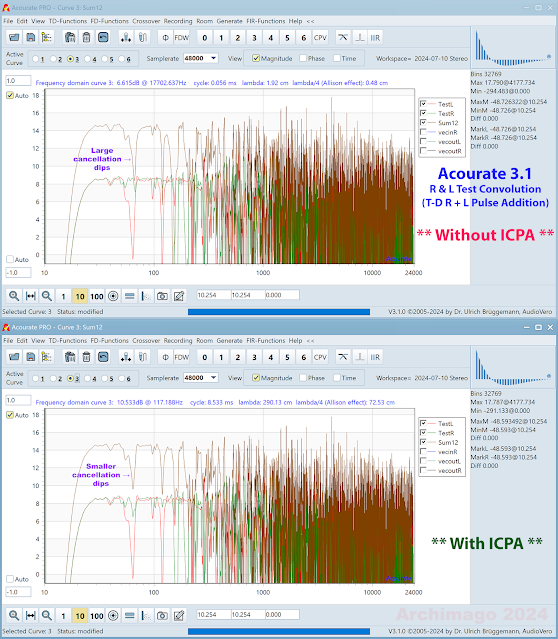Click highlighted 10 scale button in 'With ICPA' window
The height and width of the screenshot is (639, 558).
coord(80,616)
